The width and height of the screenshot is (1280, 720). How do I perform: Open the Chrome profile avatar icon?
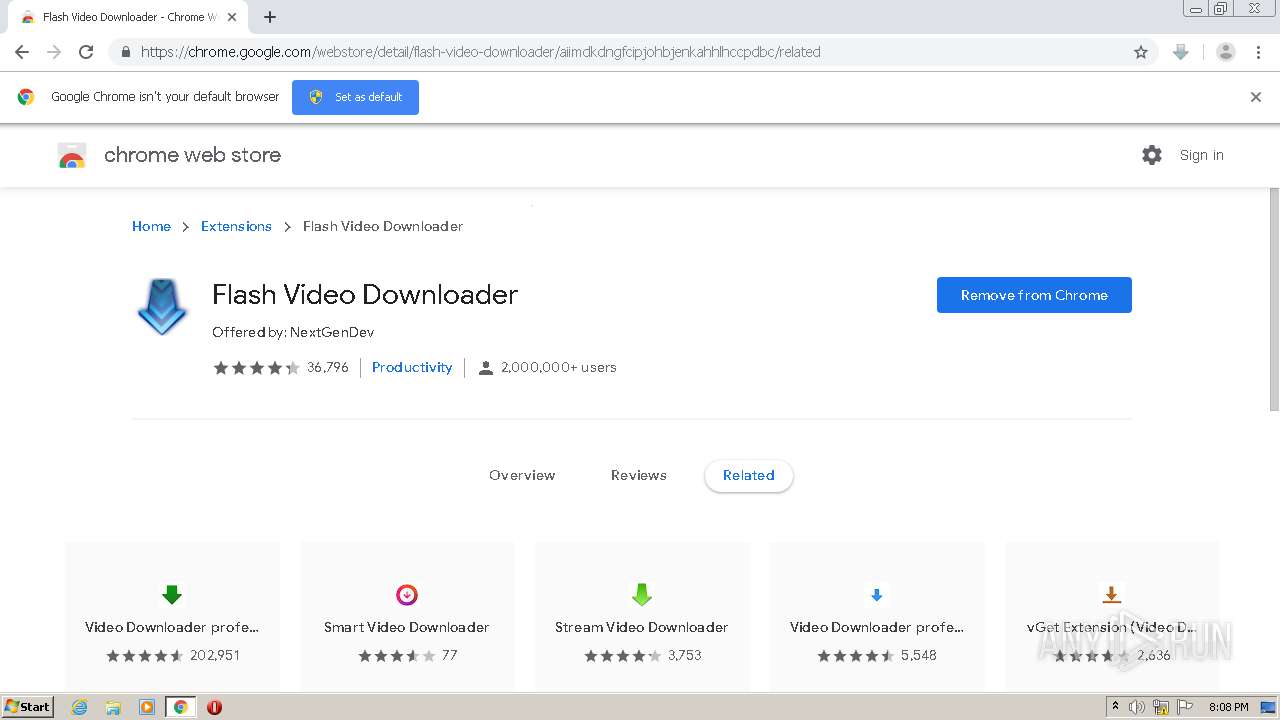(1226, 52)
